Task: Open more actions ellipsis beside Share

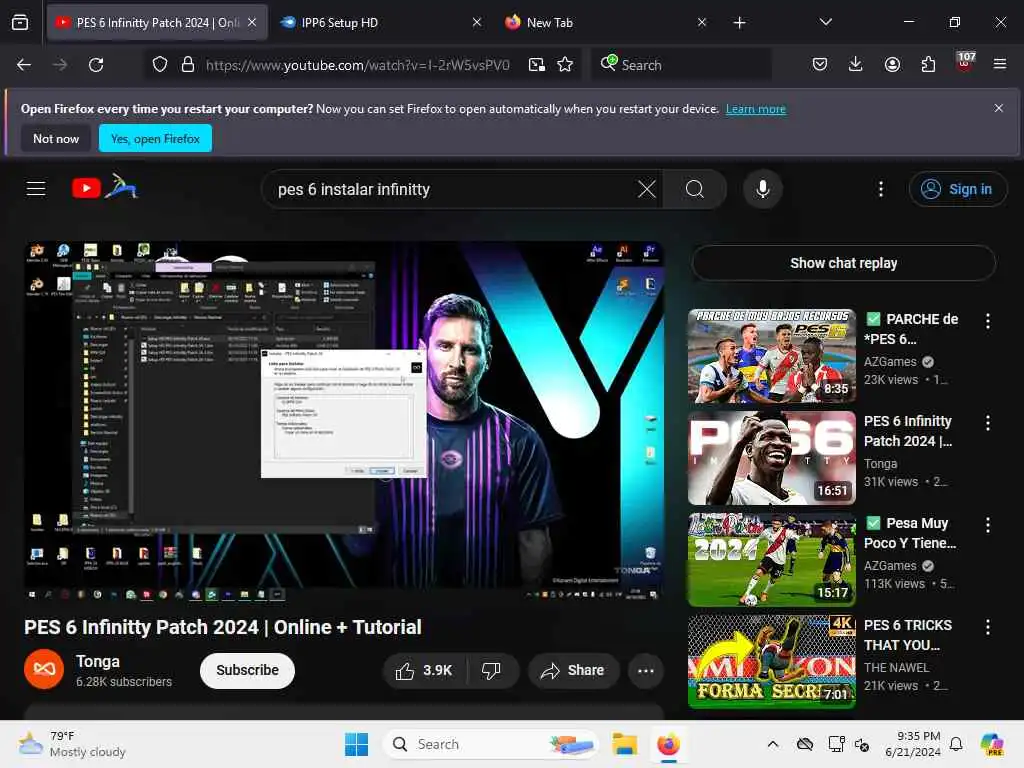Action: [645, 671]
